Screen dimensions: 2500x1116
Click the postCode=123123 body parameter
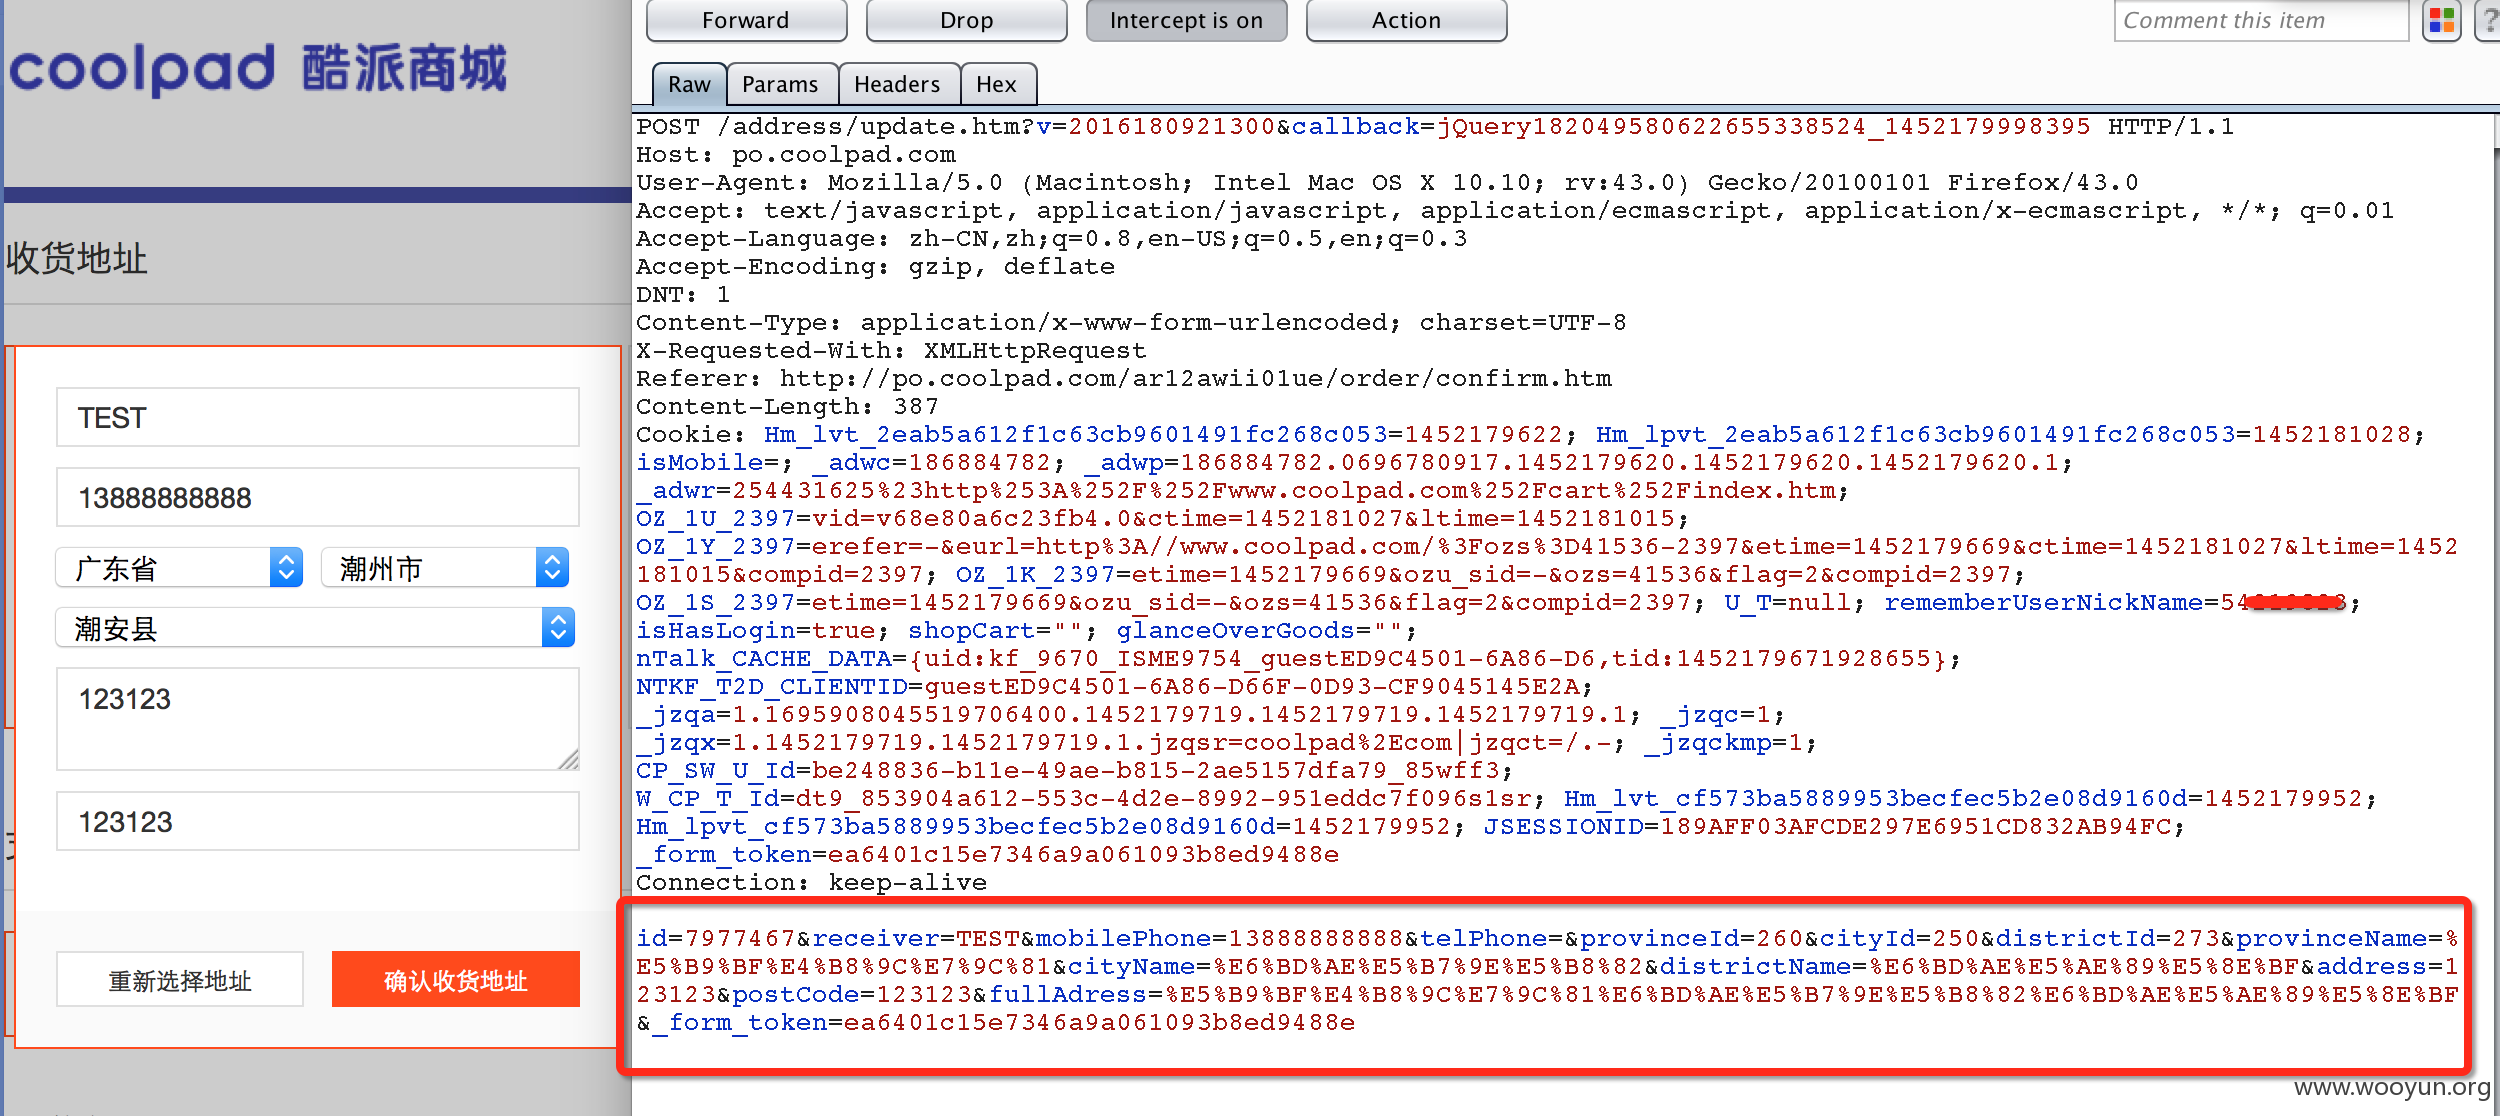852,995
